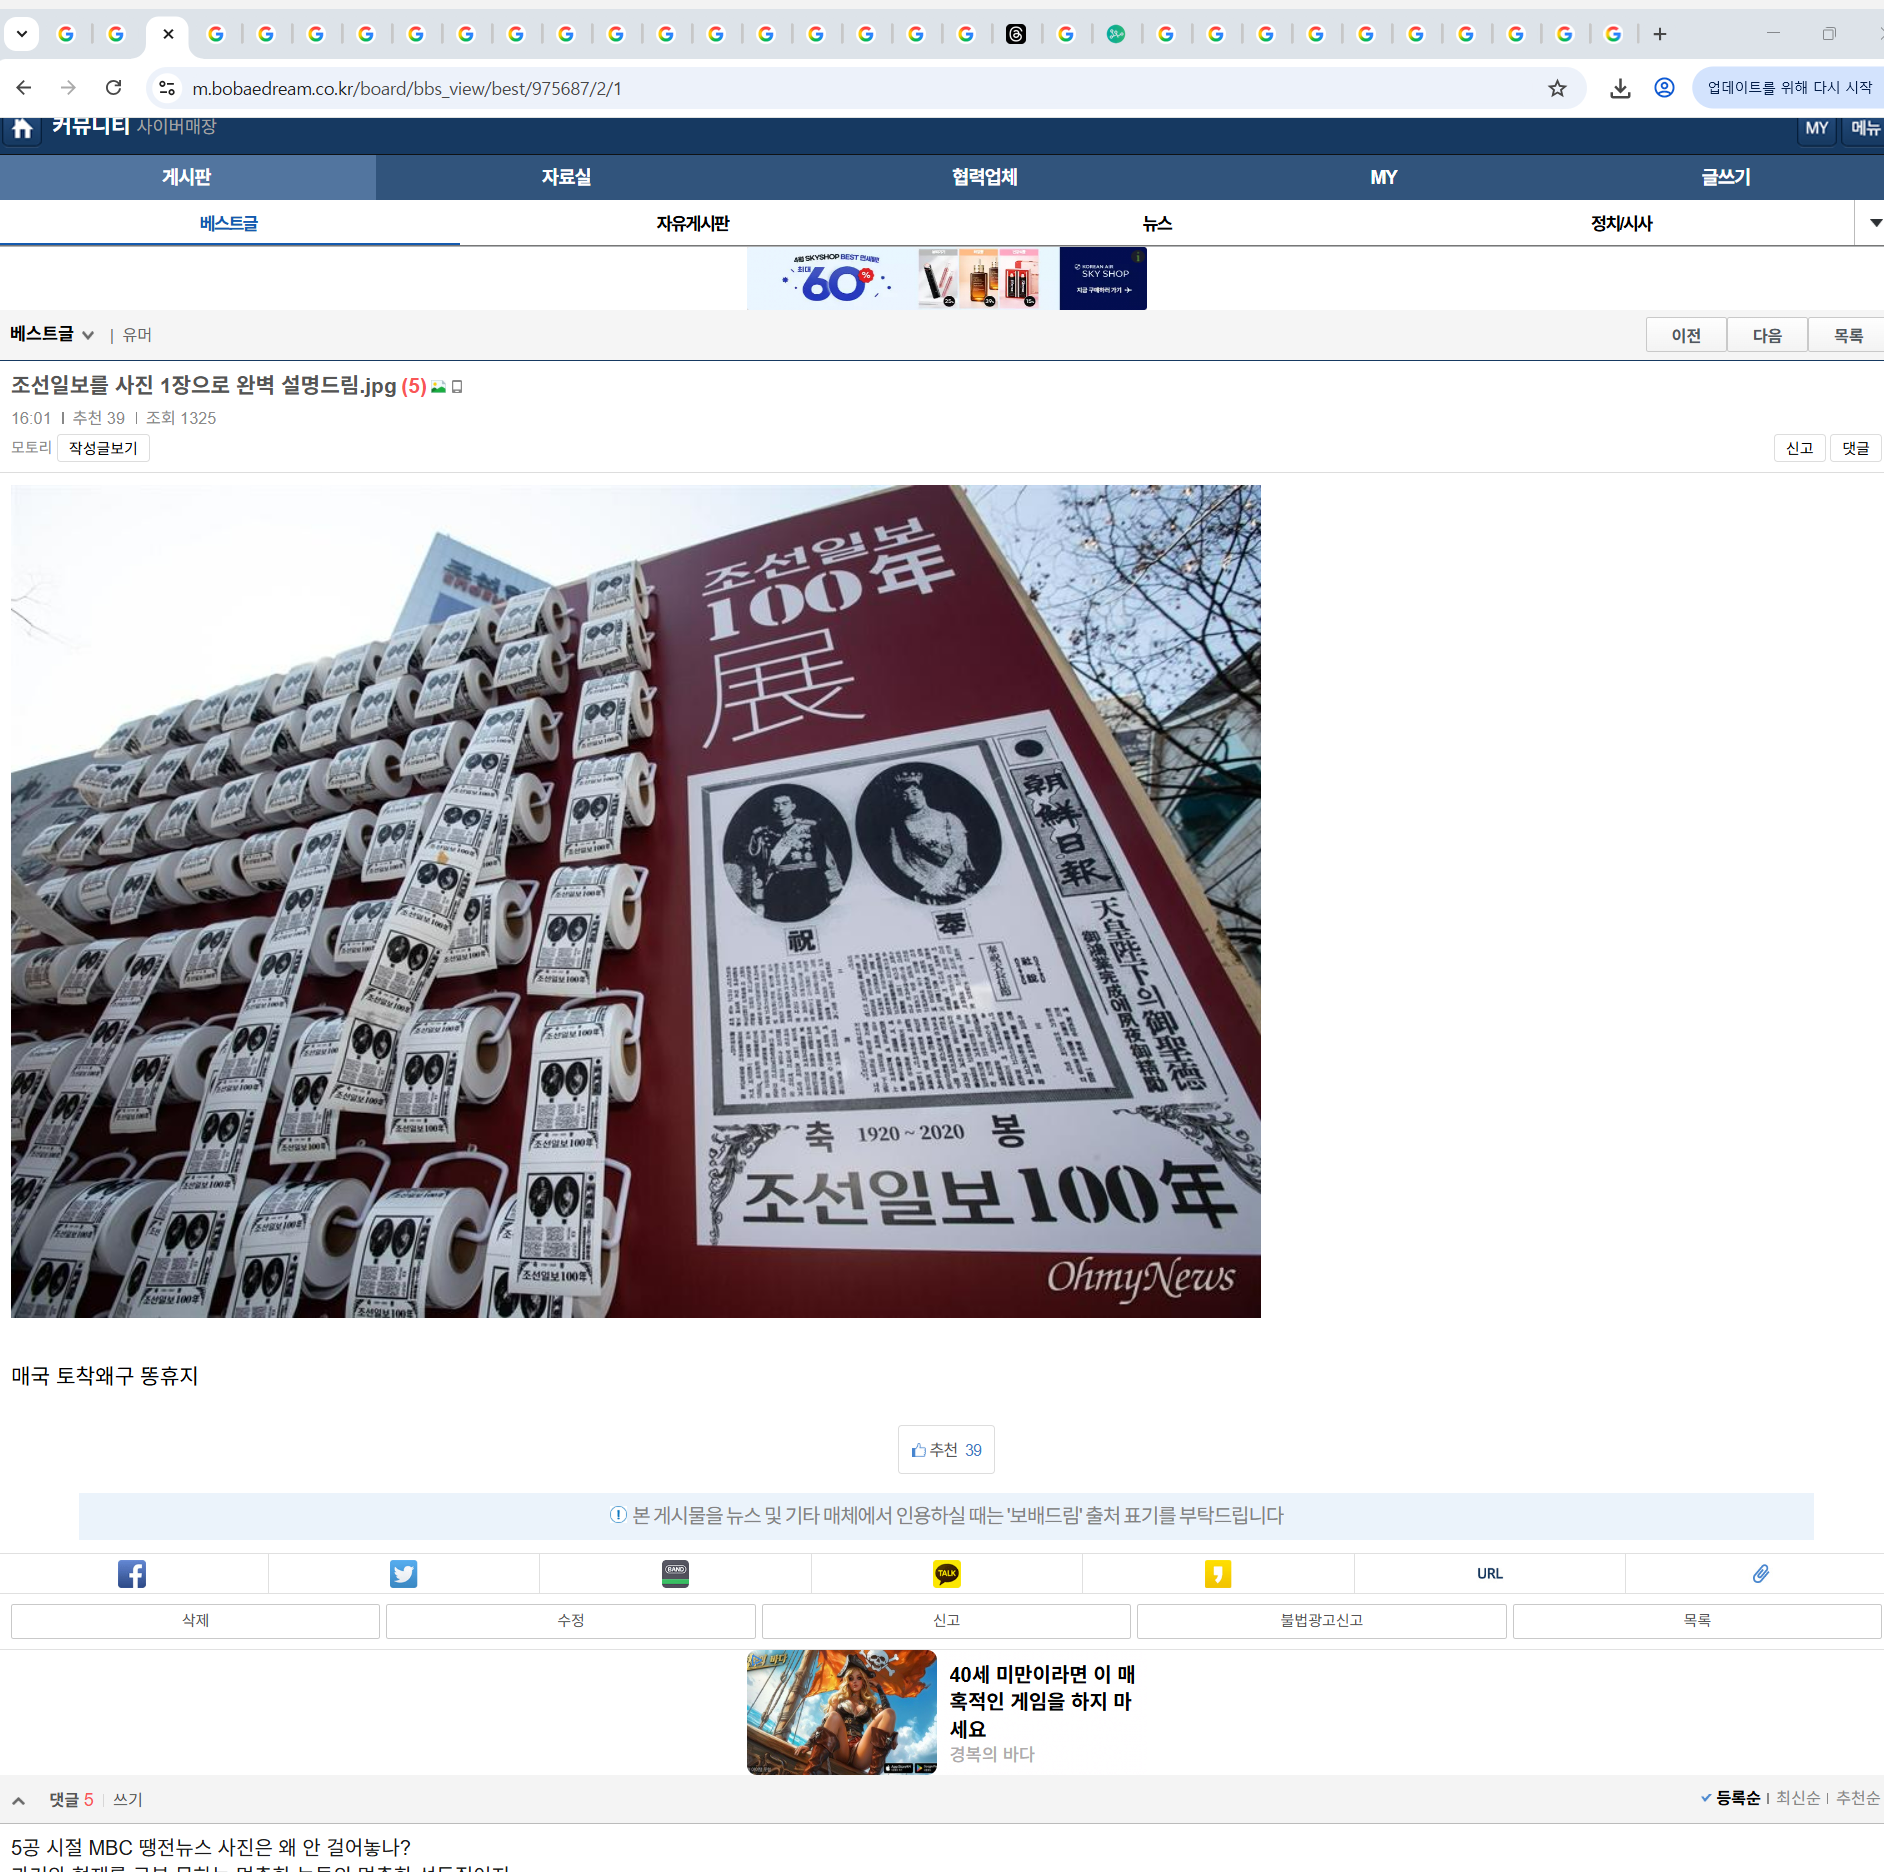Viewport: 1884px width, 1872px height.
Task: Click the 업데이트를 위해 다시 시작 button
Action: [x=1789, y=88]
